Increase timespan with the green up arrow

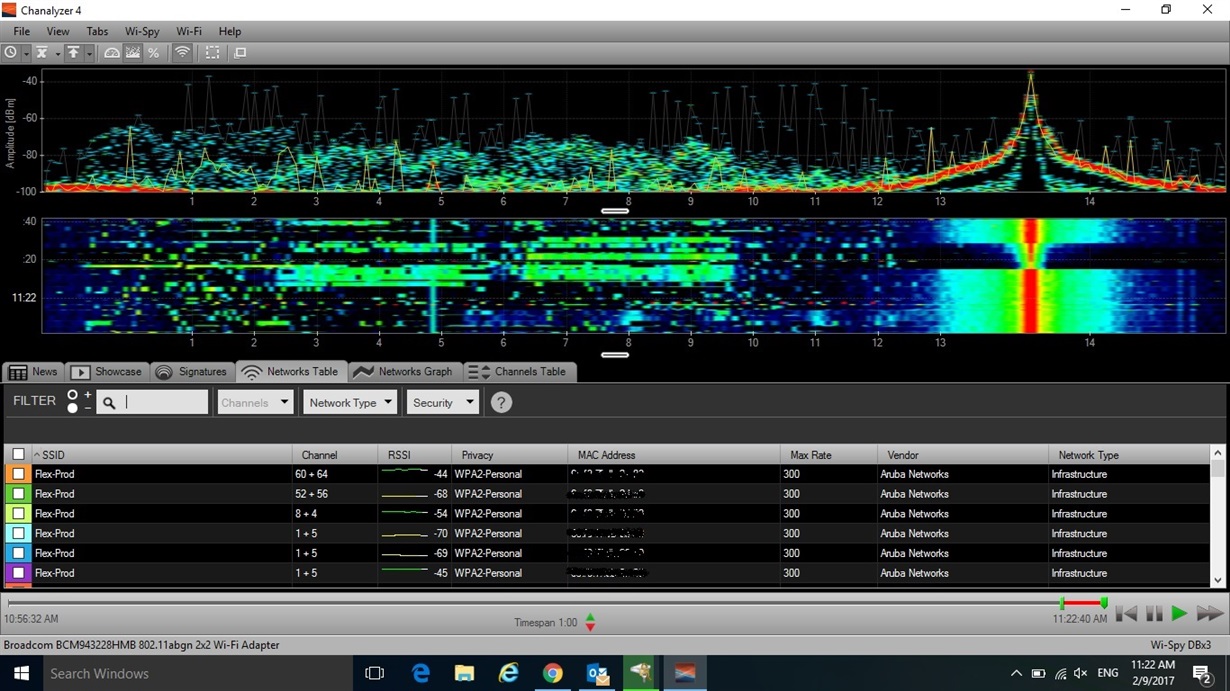tap(590, 617)
